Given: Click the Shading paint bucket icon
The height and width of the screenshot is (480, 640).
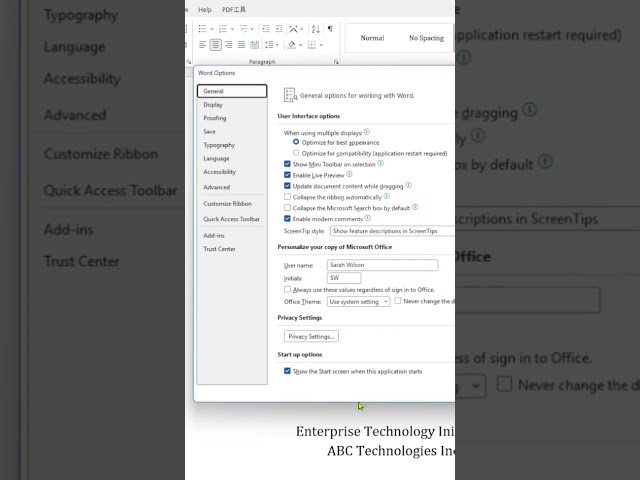Looking at the screenshot, I should (291, 45).
